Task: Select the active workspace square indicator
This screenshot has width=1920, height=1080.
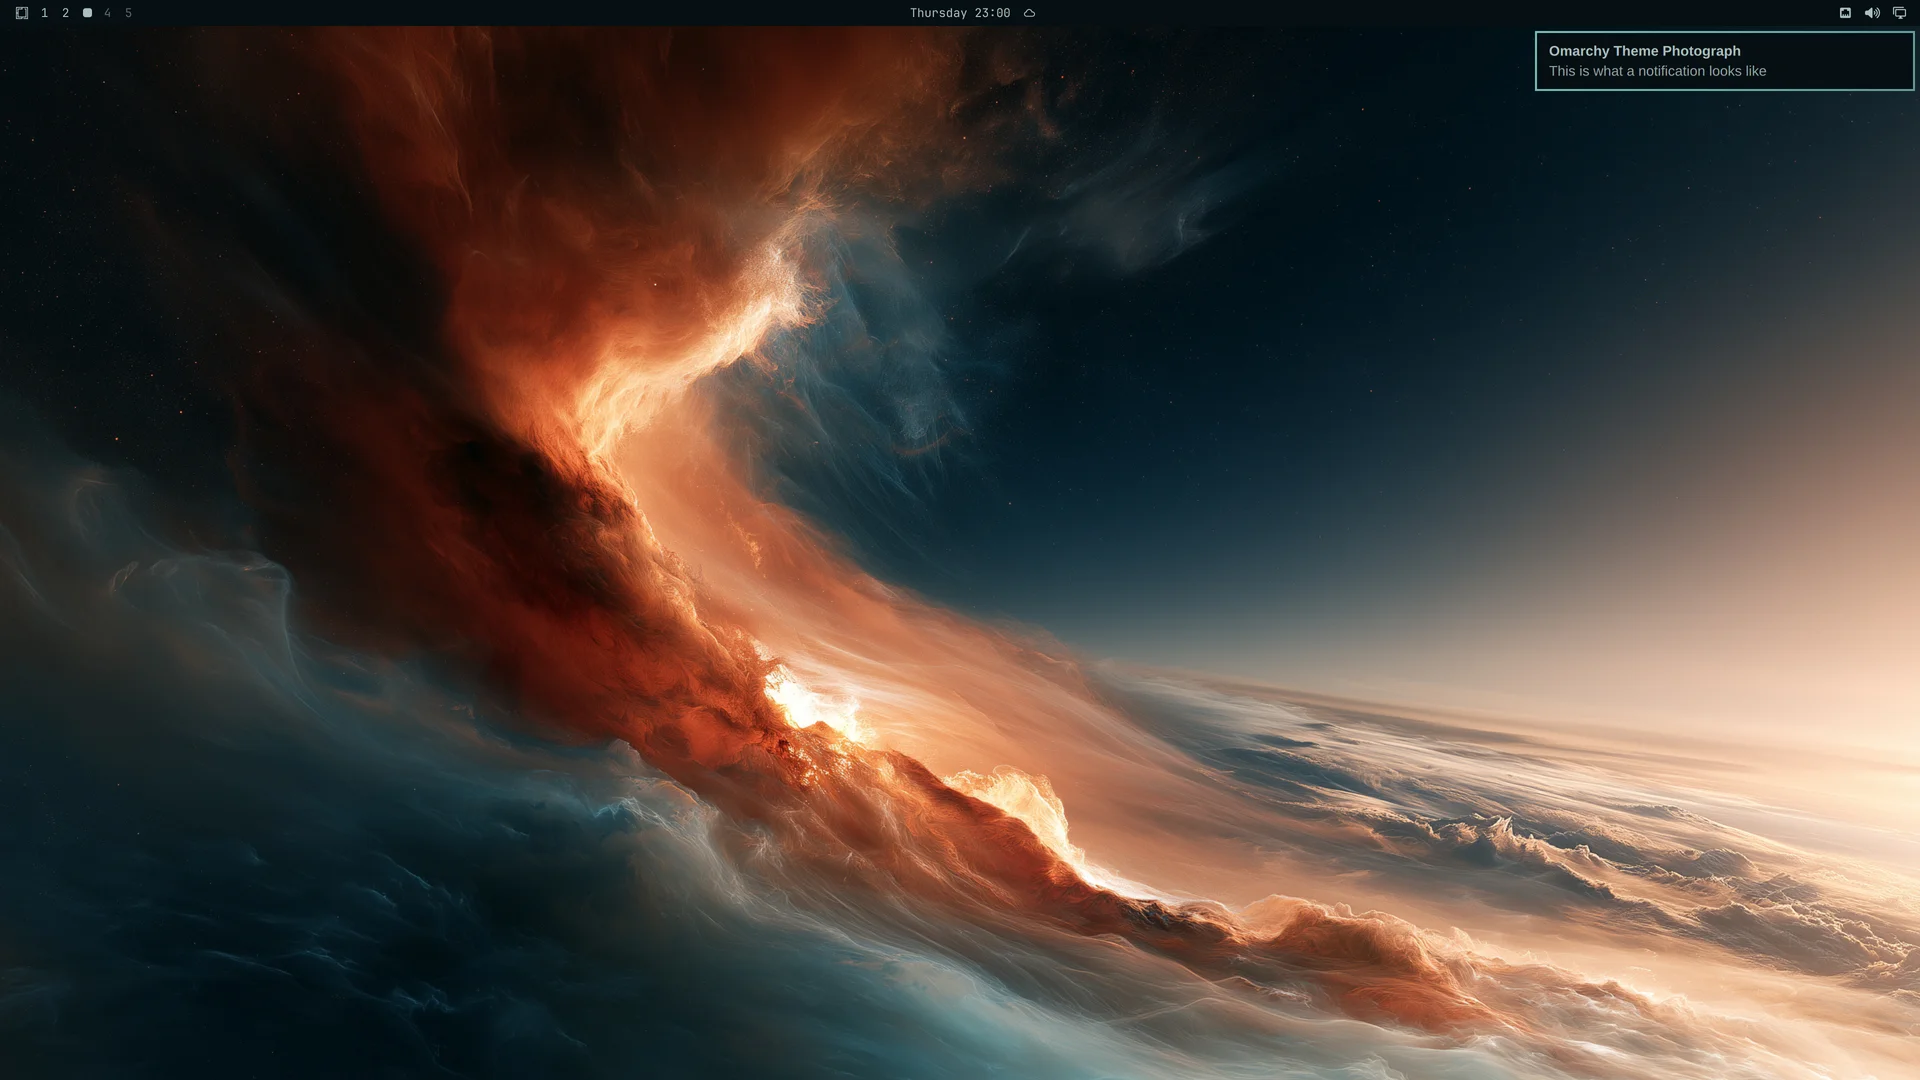Action: (87, 13)
